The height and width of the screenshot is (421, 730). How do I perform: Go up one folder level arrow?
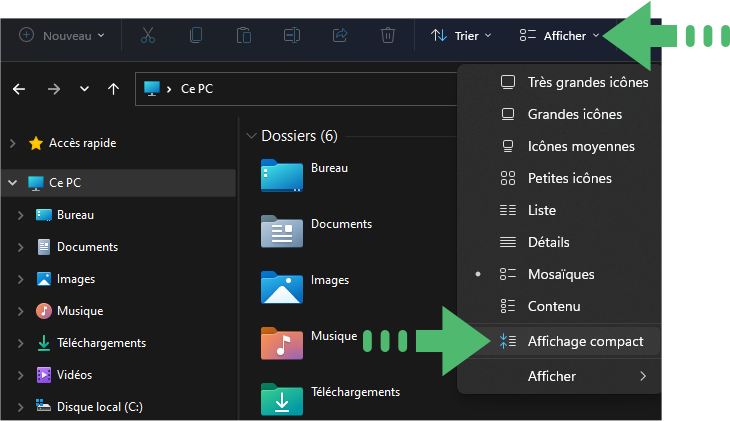click(x=113, y=89)
